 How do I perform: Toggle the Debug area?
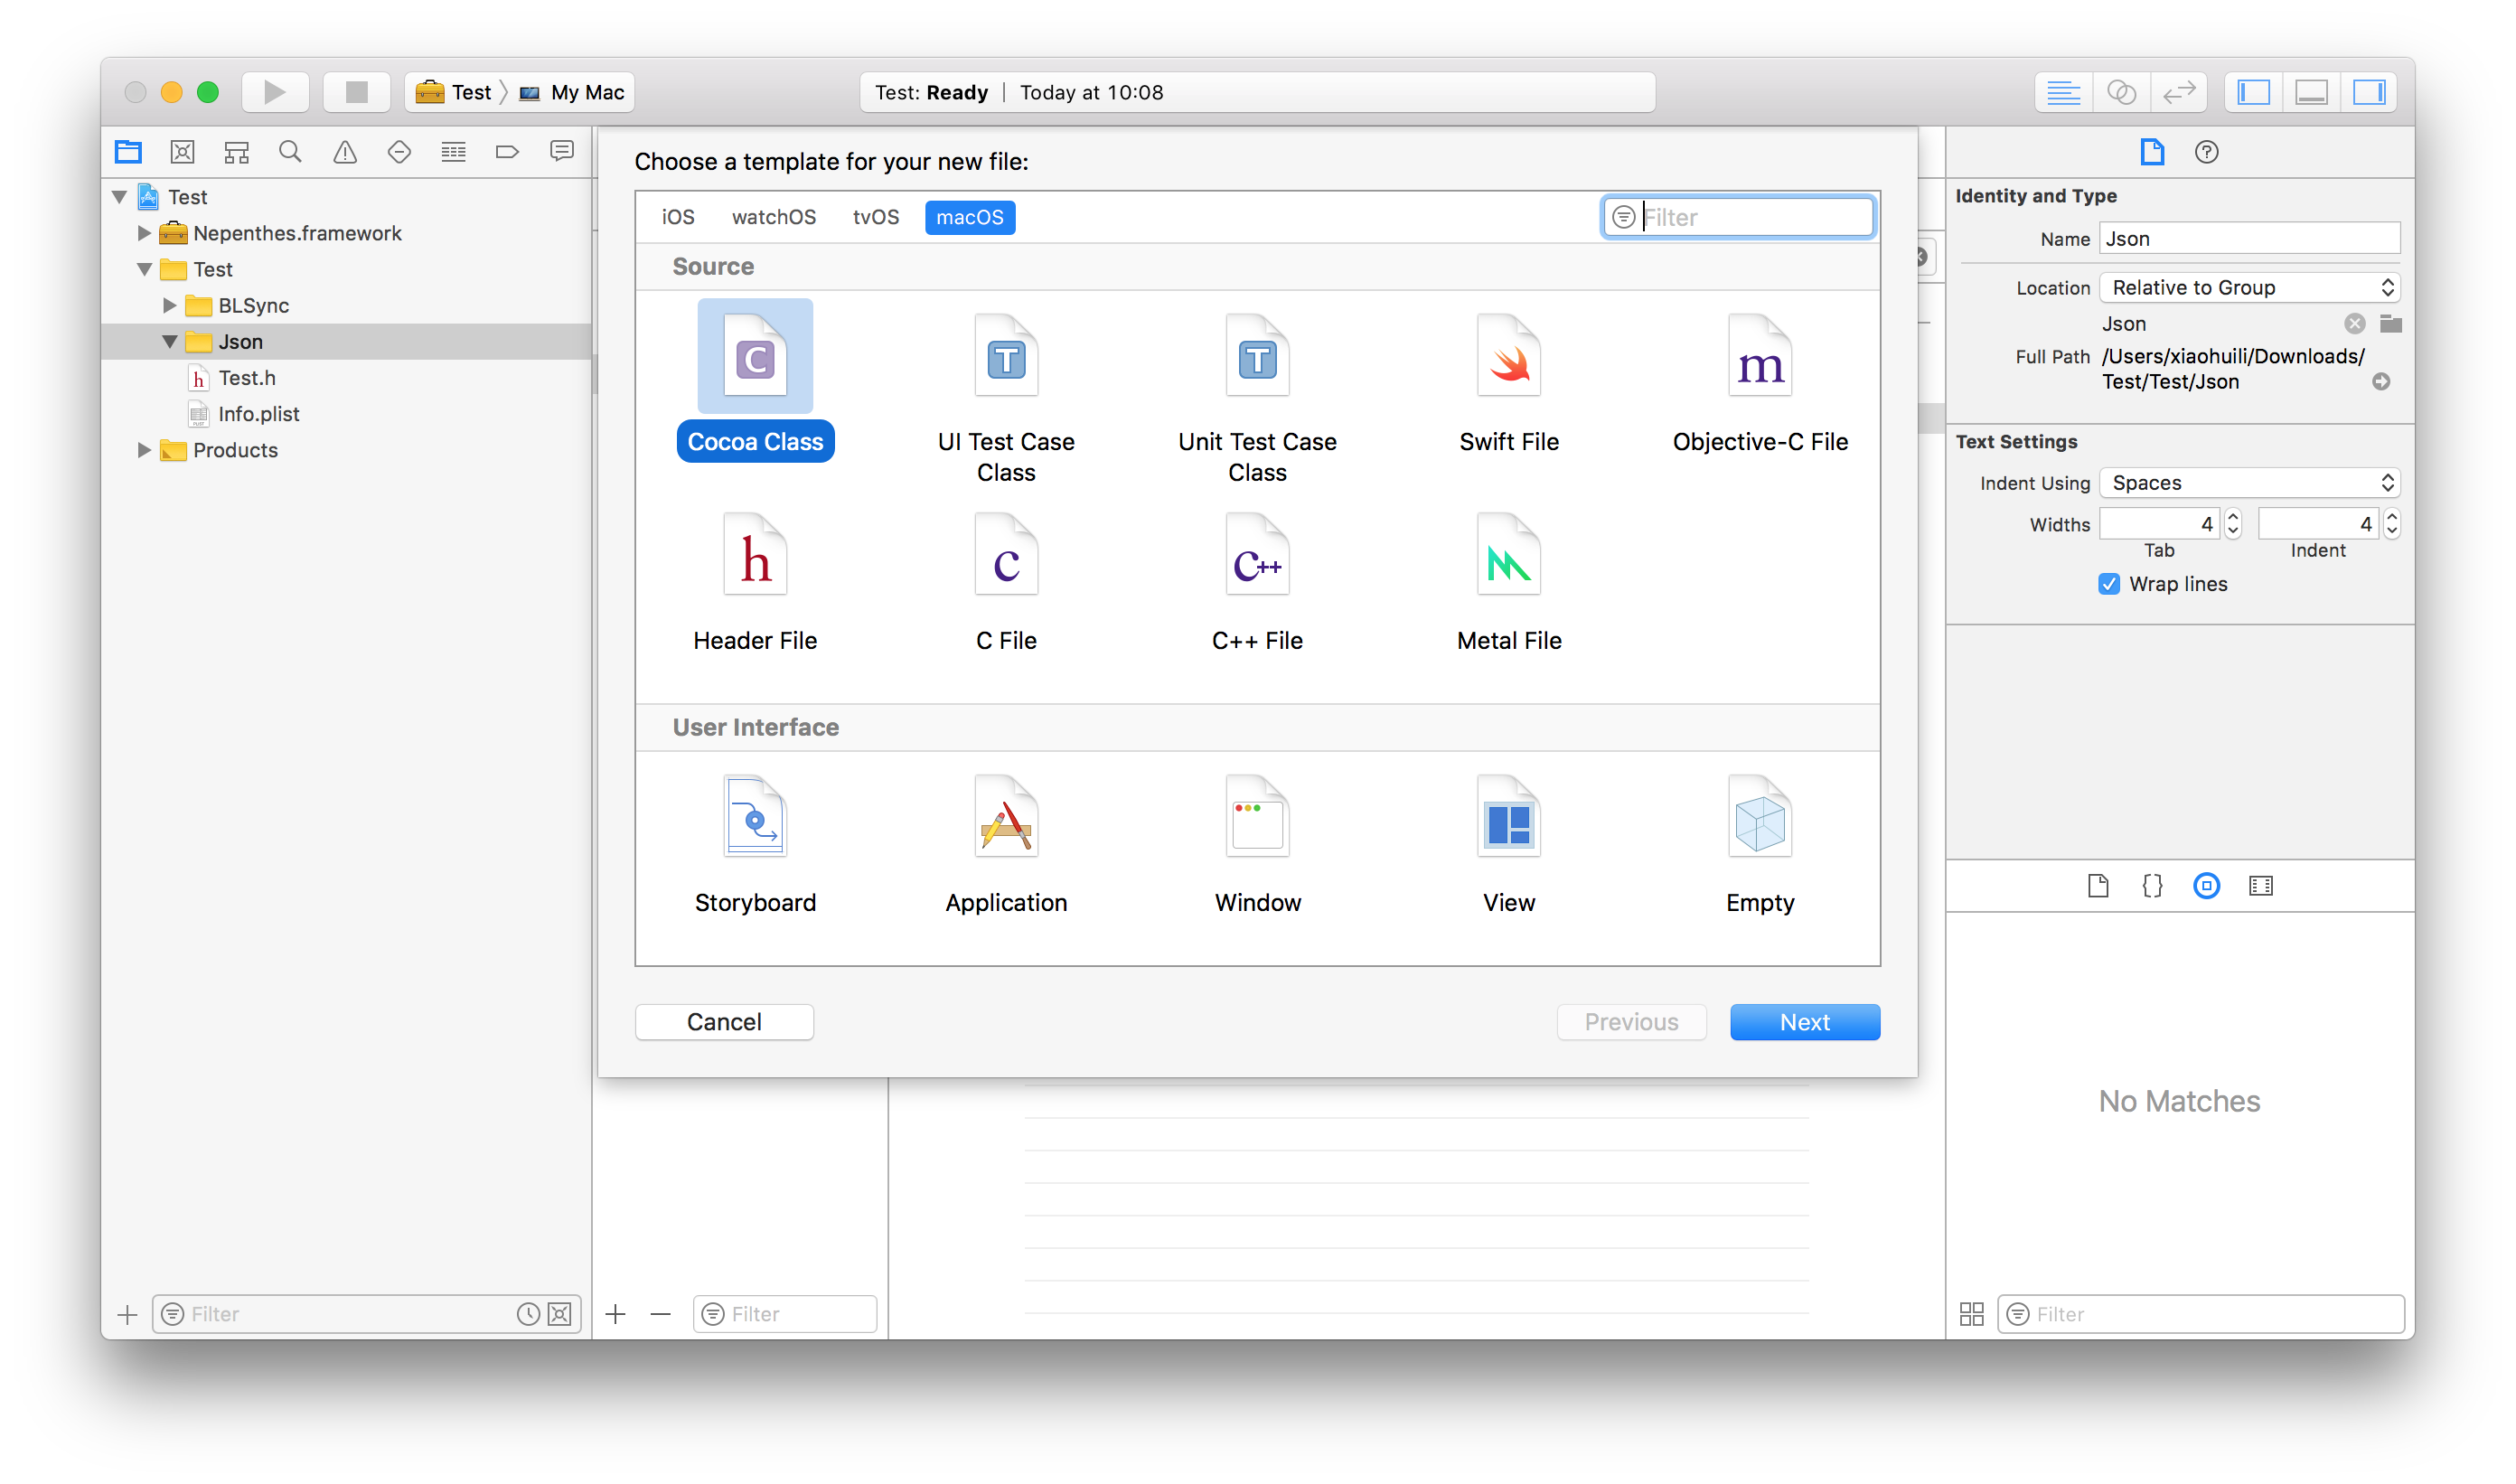tap(2311, 92)
